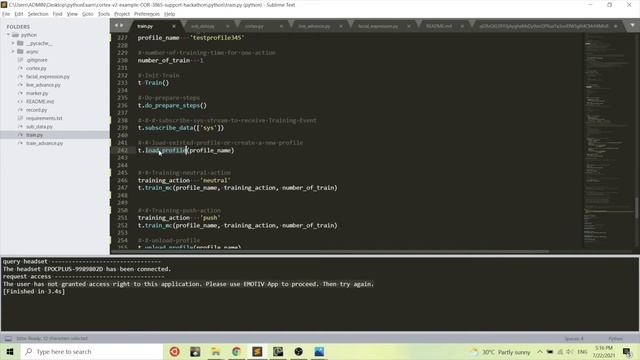Click the ENG language indicator
Screen dimensions: 640x360
582,351
